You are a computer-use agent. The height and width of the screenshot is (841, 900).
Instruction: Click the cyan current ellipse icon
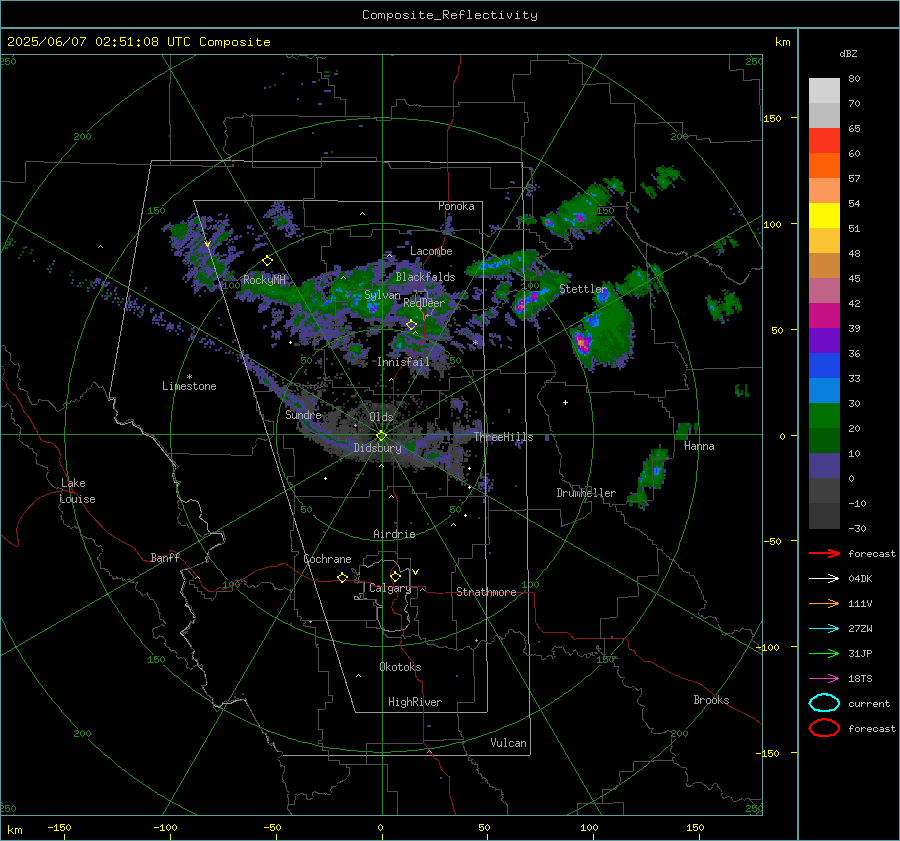point(824,703)
